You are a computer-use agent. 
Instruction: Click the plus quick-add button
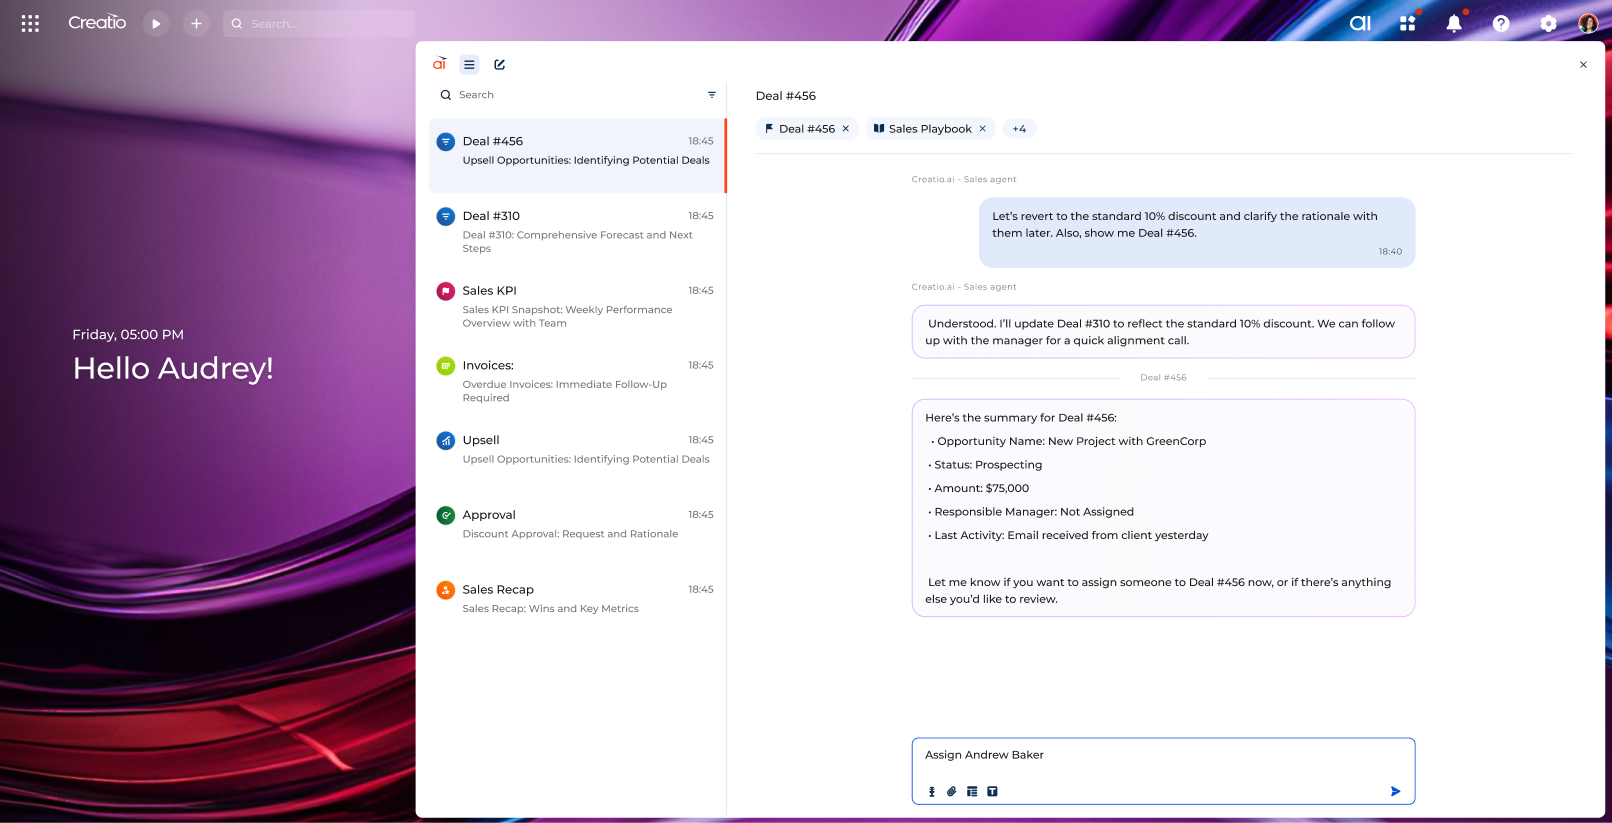(x=196, y=23)
